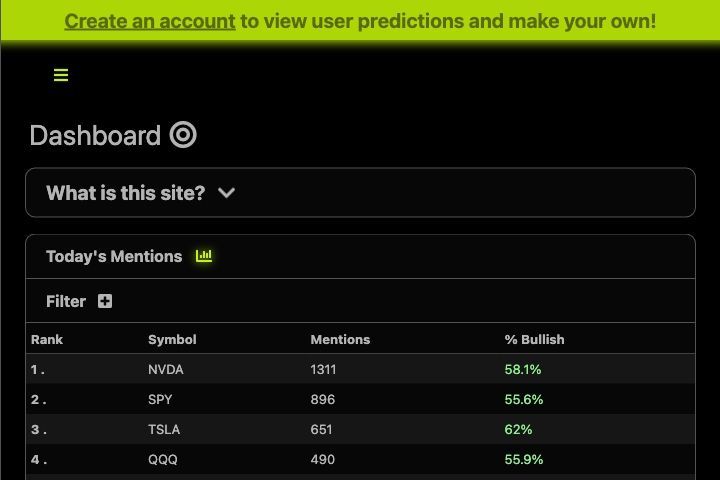The image size is (720, 480).
Task: Sort table by Mentions column header
Action: (340, 339)
